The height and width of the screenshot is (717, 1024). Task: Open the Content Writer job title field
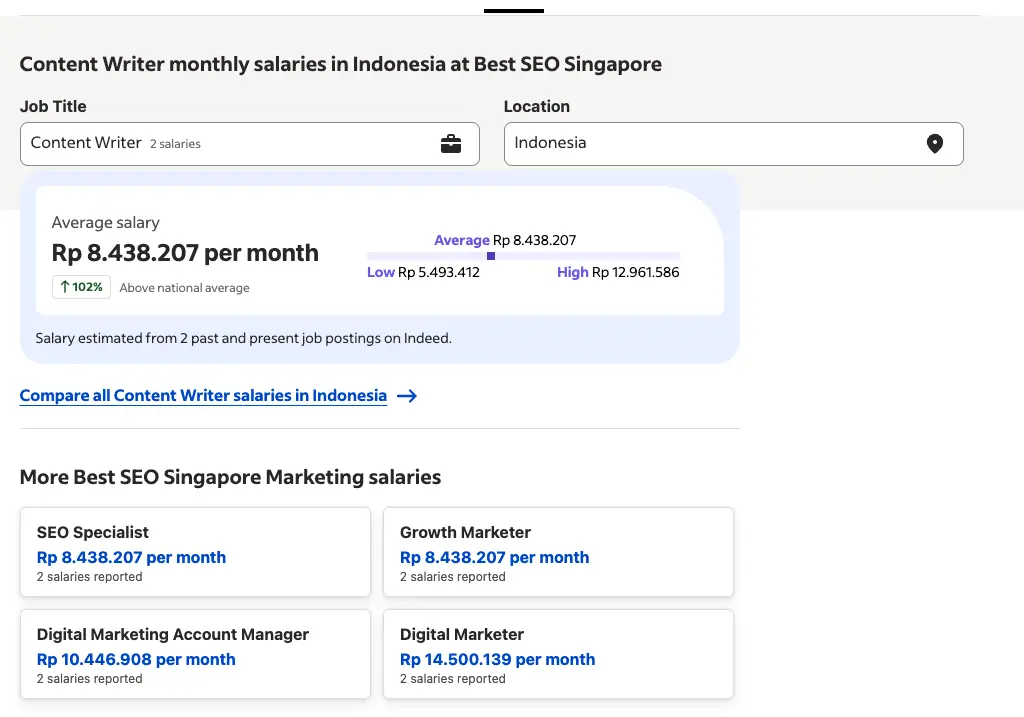point(249,144)
